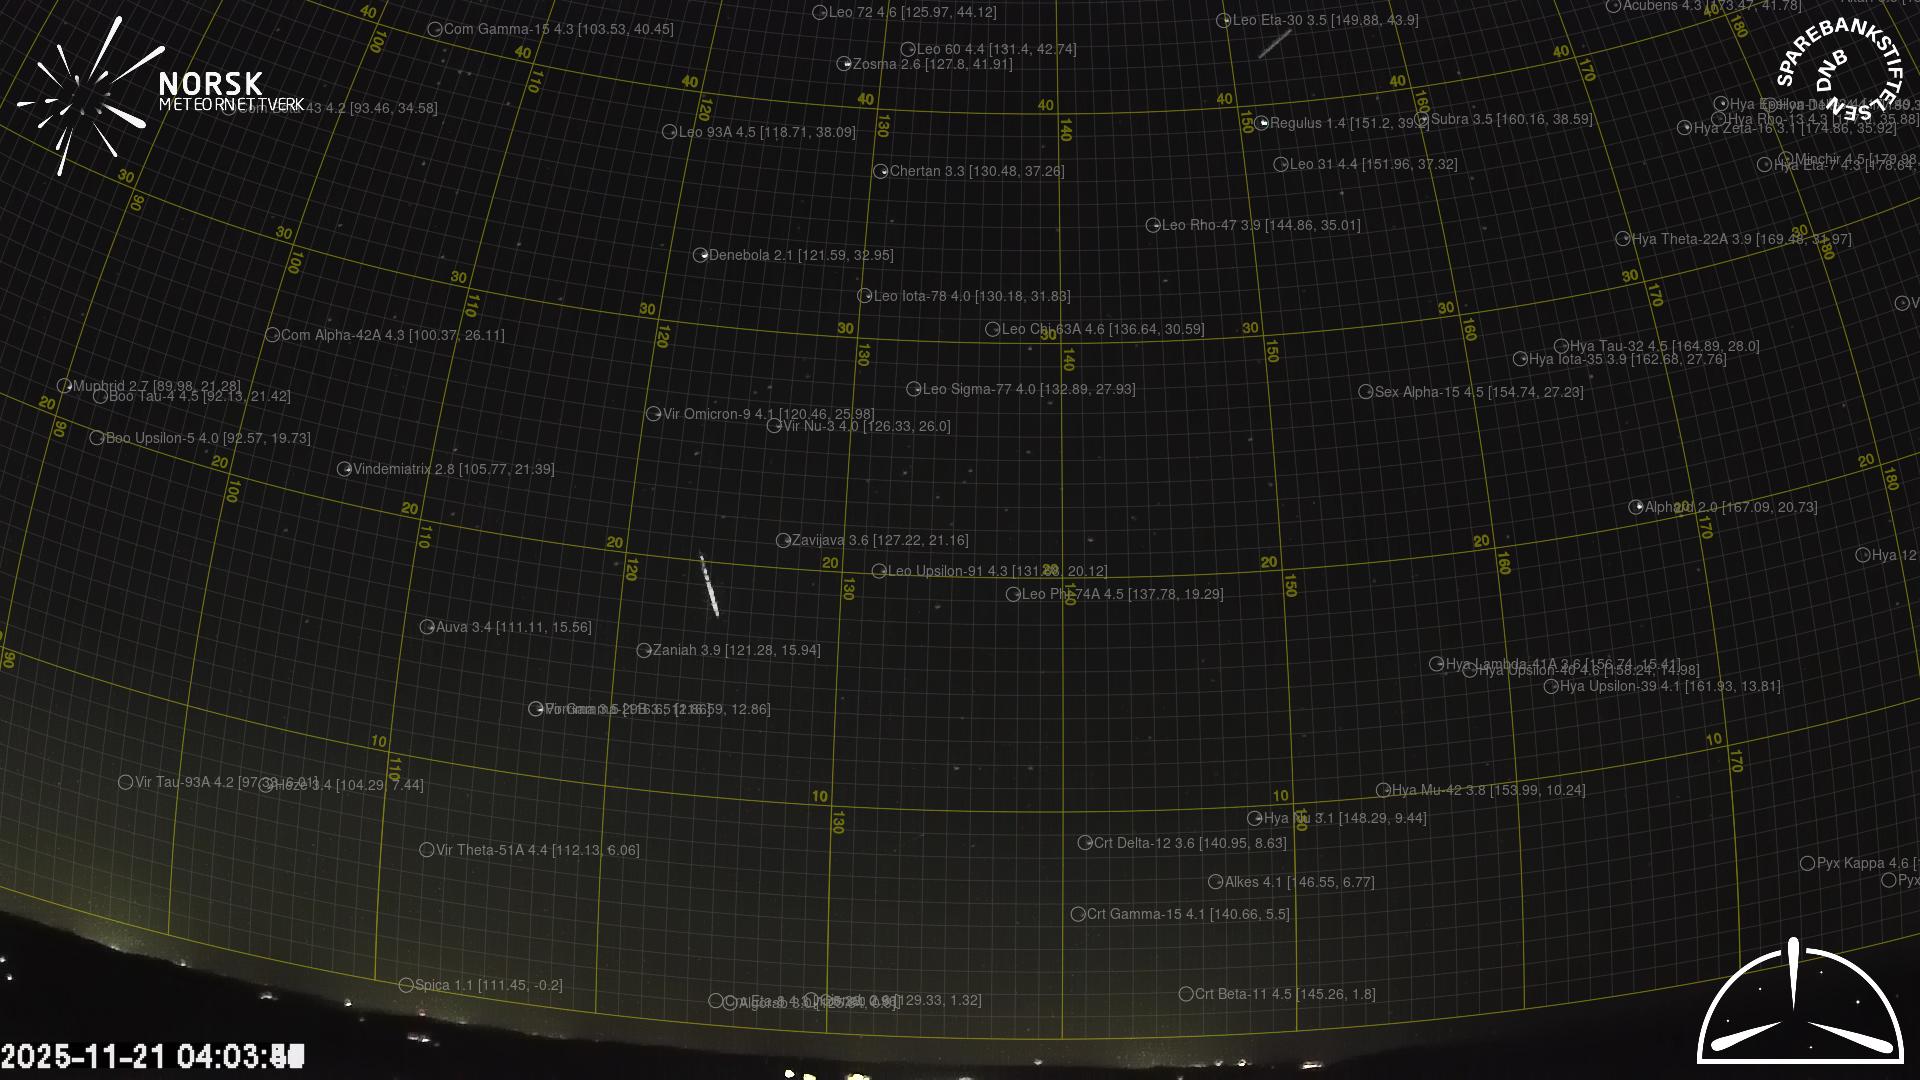This screenshot has width=1920, height=1080.
Task: Click the Denebola star marker circle
Action: (700, 255)
